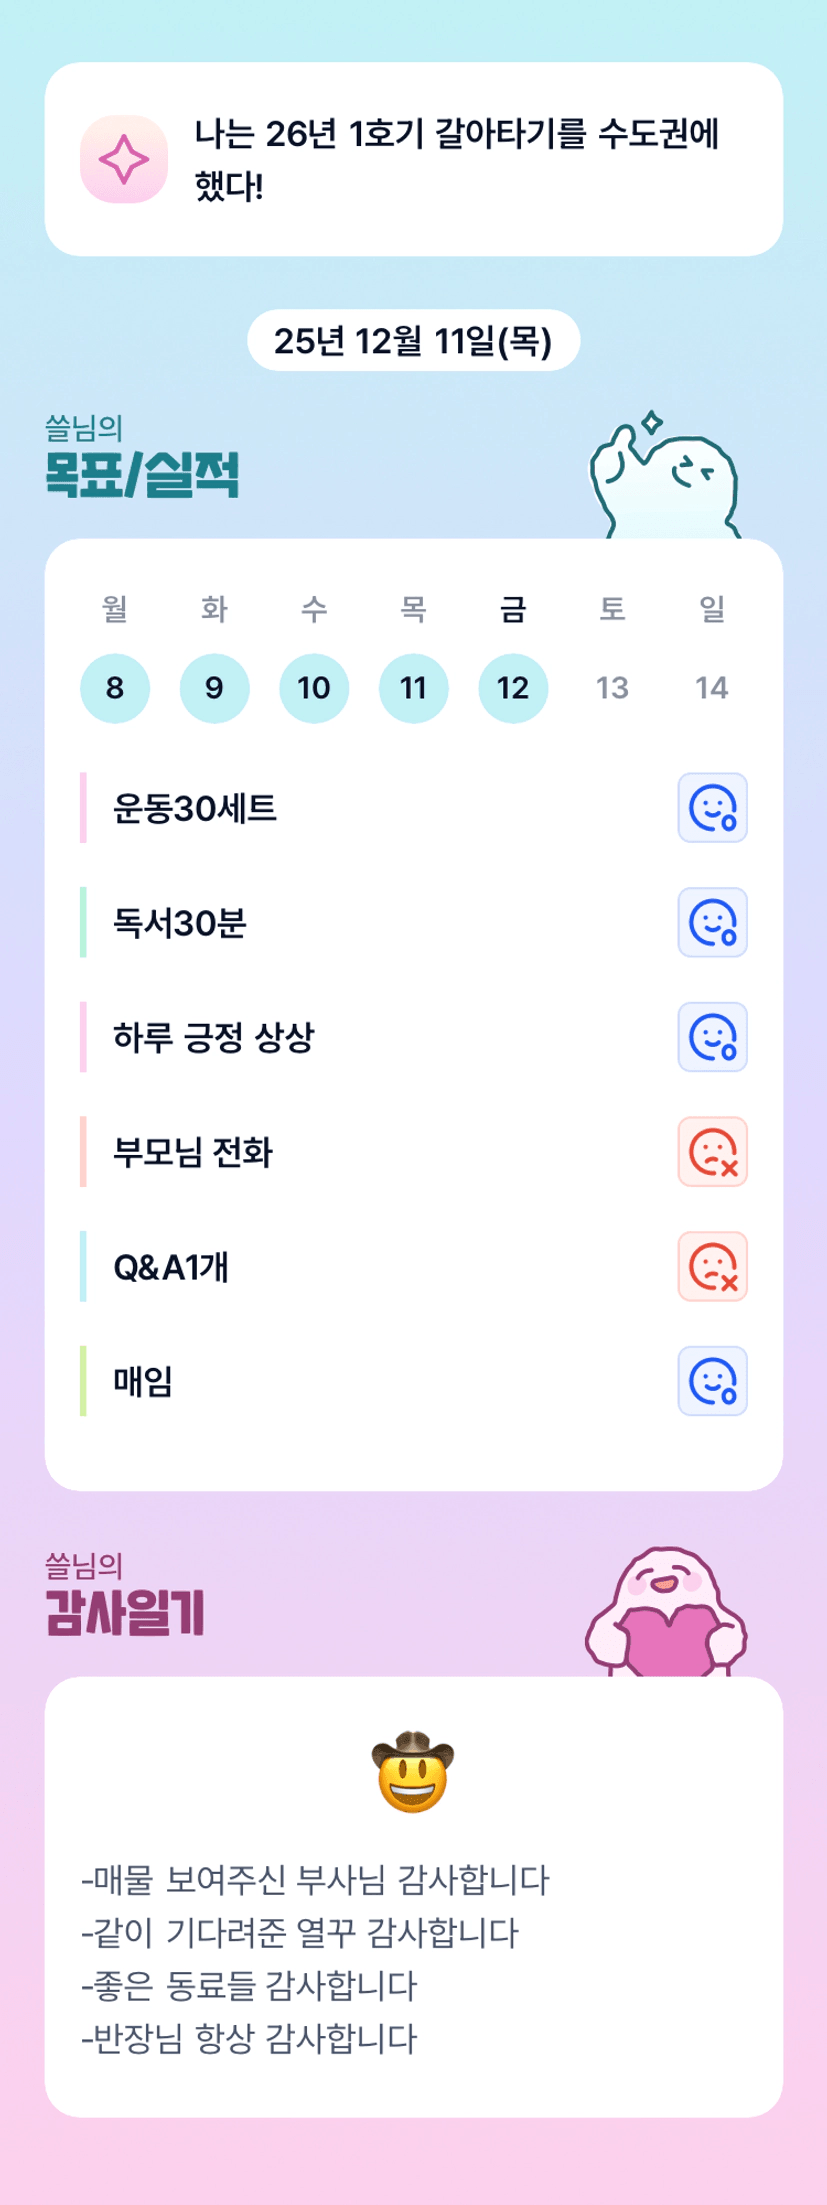
Task: Click the pink color bar beside 운동30세트
Action: click(x=83, y=808)
